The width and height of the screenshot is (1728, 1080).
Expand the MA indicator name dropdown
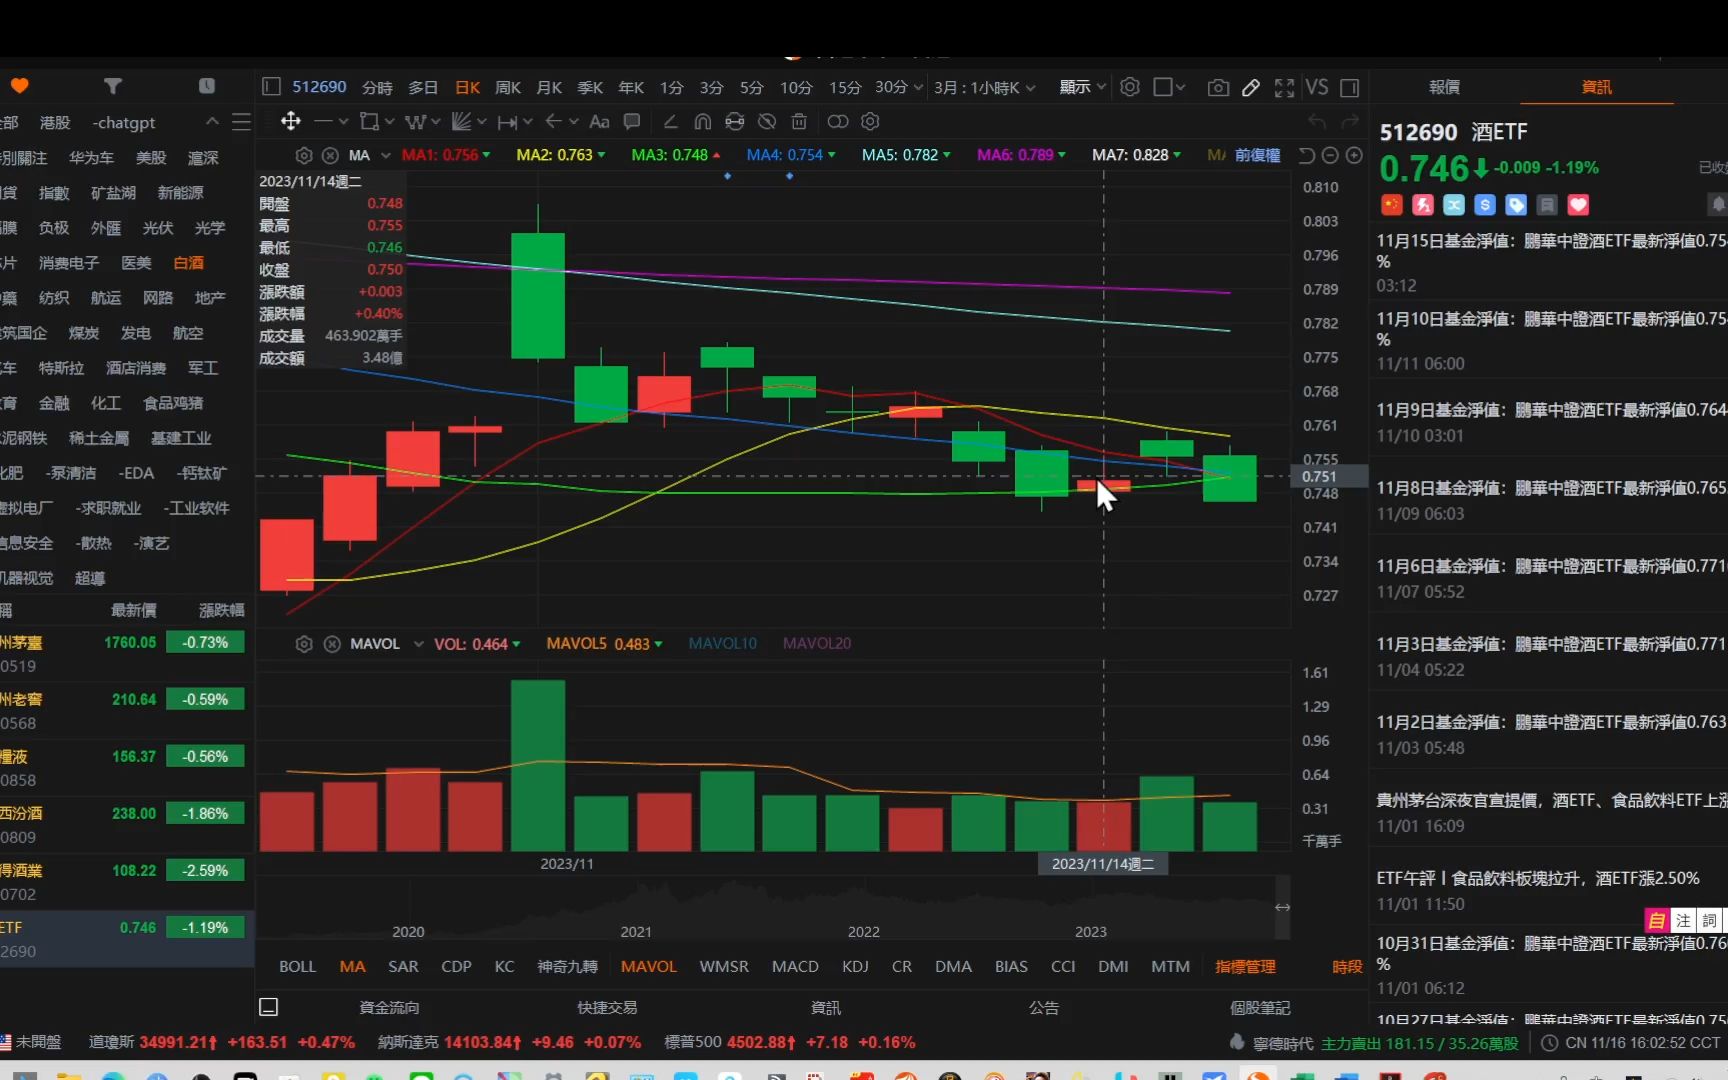[386, 155]
